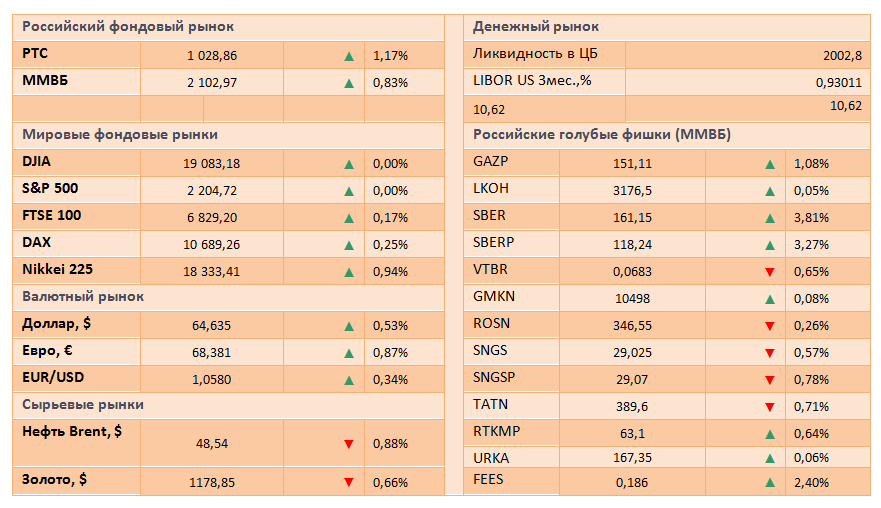The image size is (881, 508).
Task: Click the GAZP ticker label
Action: [490, 162]
